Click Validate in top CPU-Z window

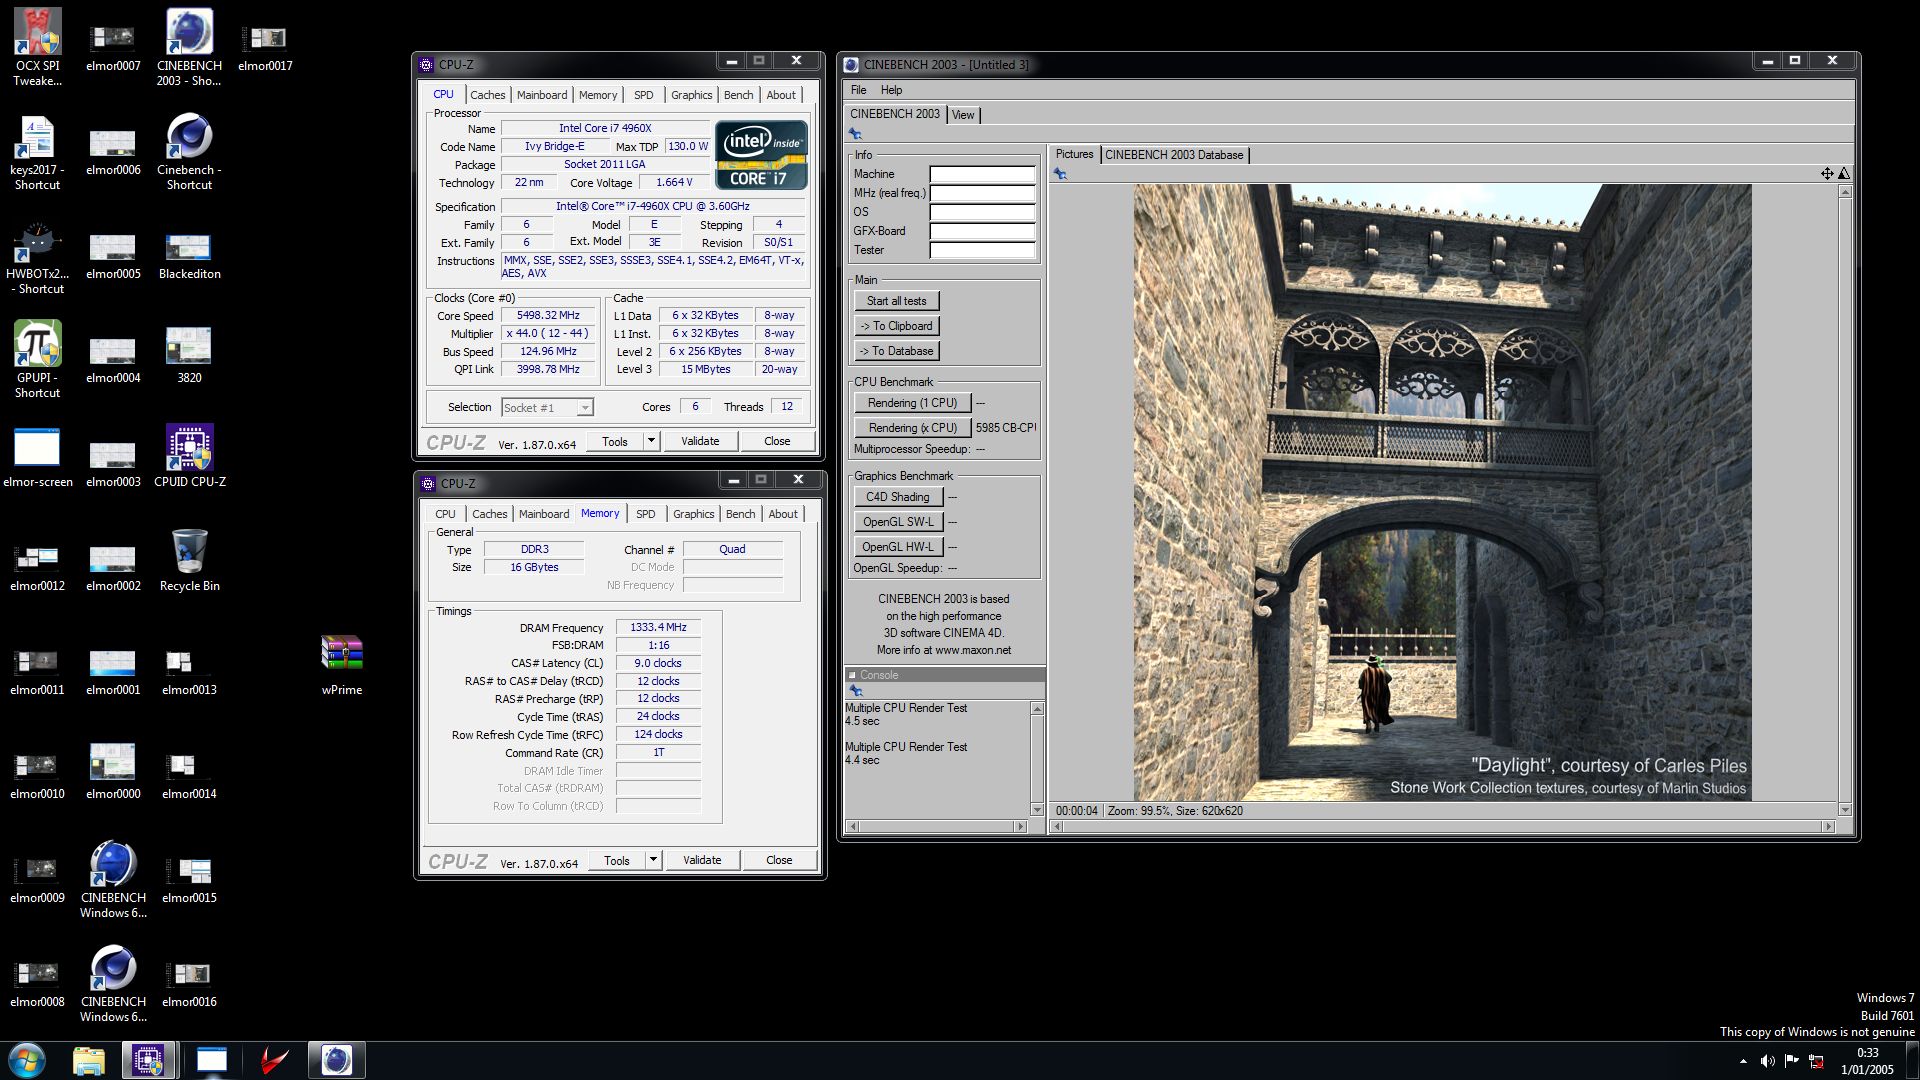(700, 441)
